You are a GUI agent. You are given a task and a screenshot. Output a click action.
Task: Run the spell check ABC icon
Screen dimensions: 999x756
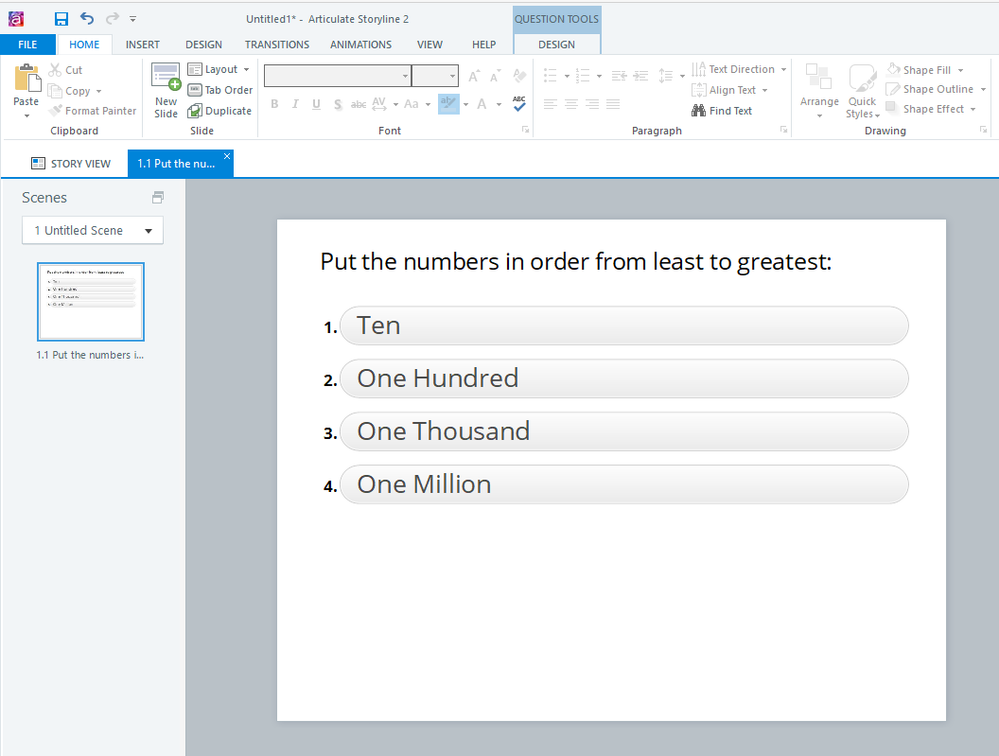point(519,104)
